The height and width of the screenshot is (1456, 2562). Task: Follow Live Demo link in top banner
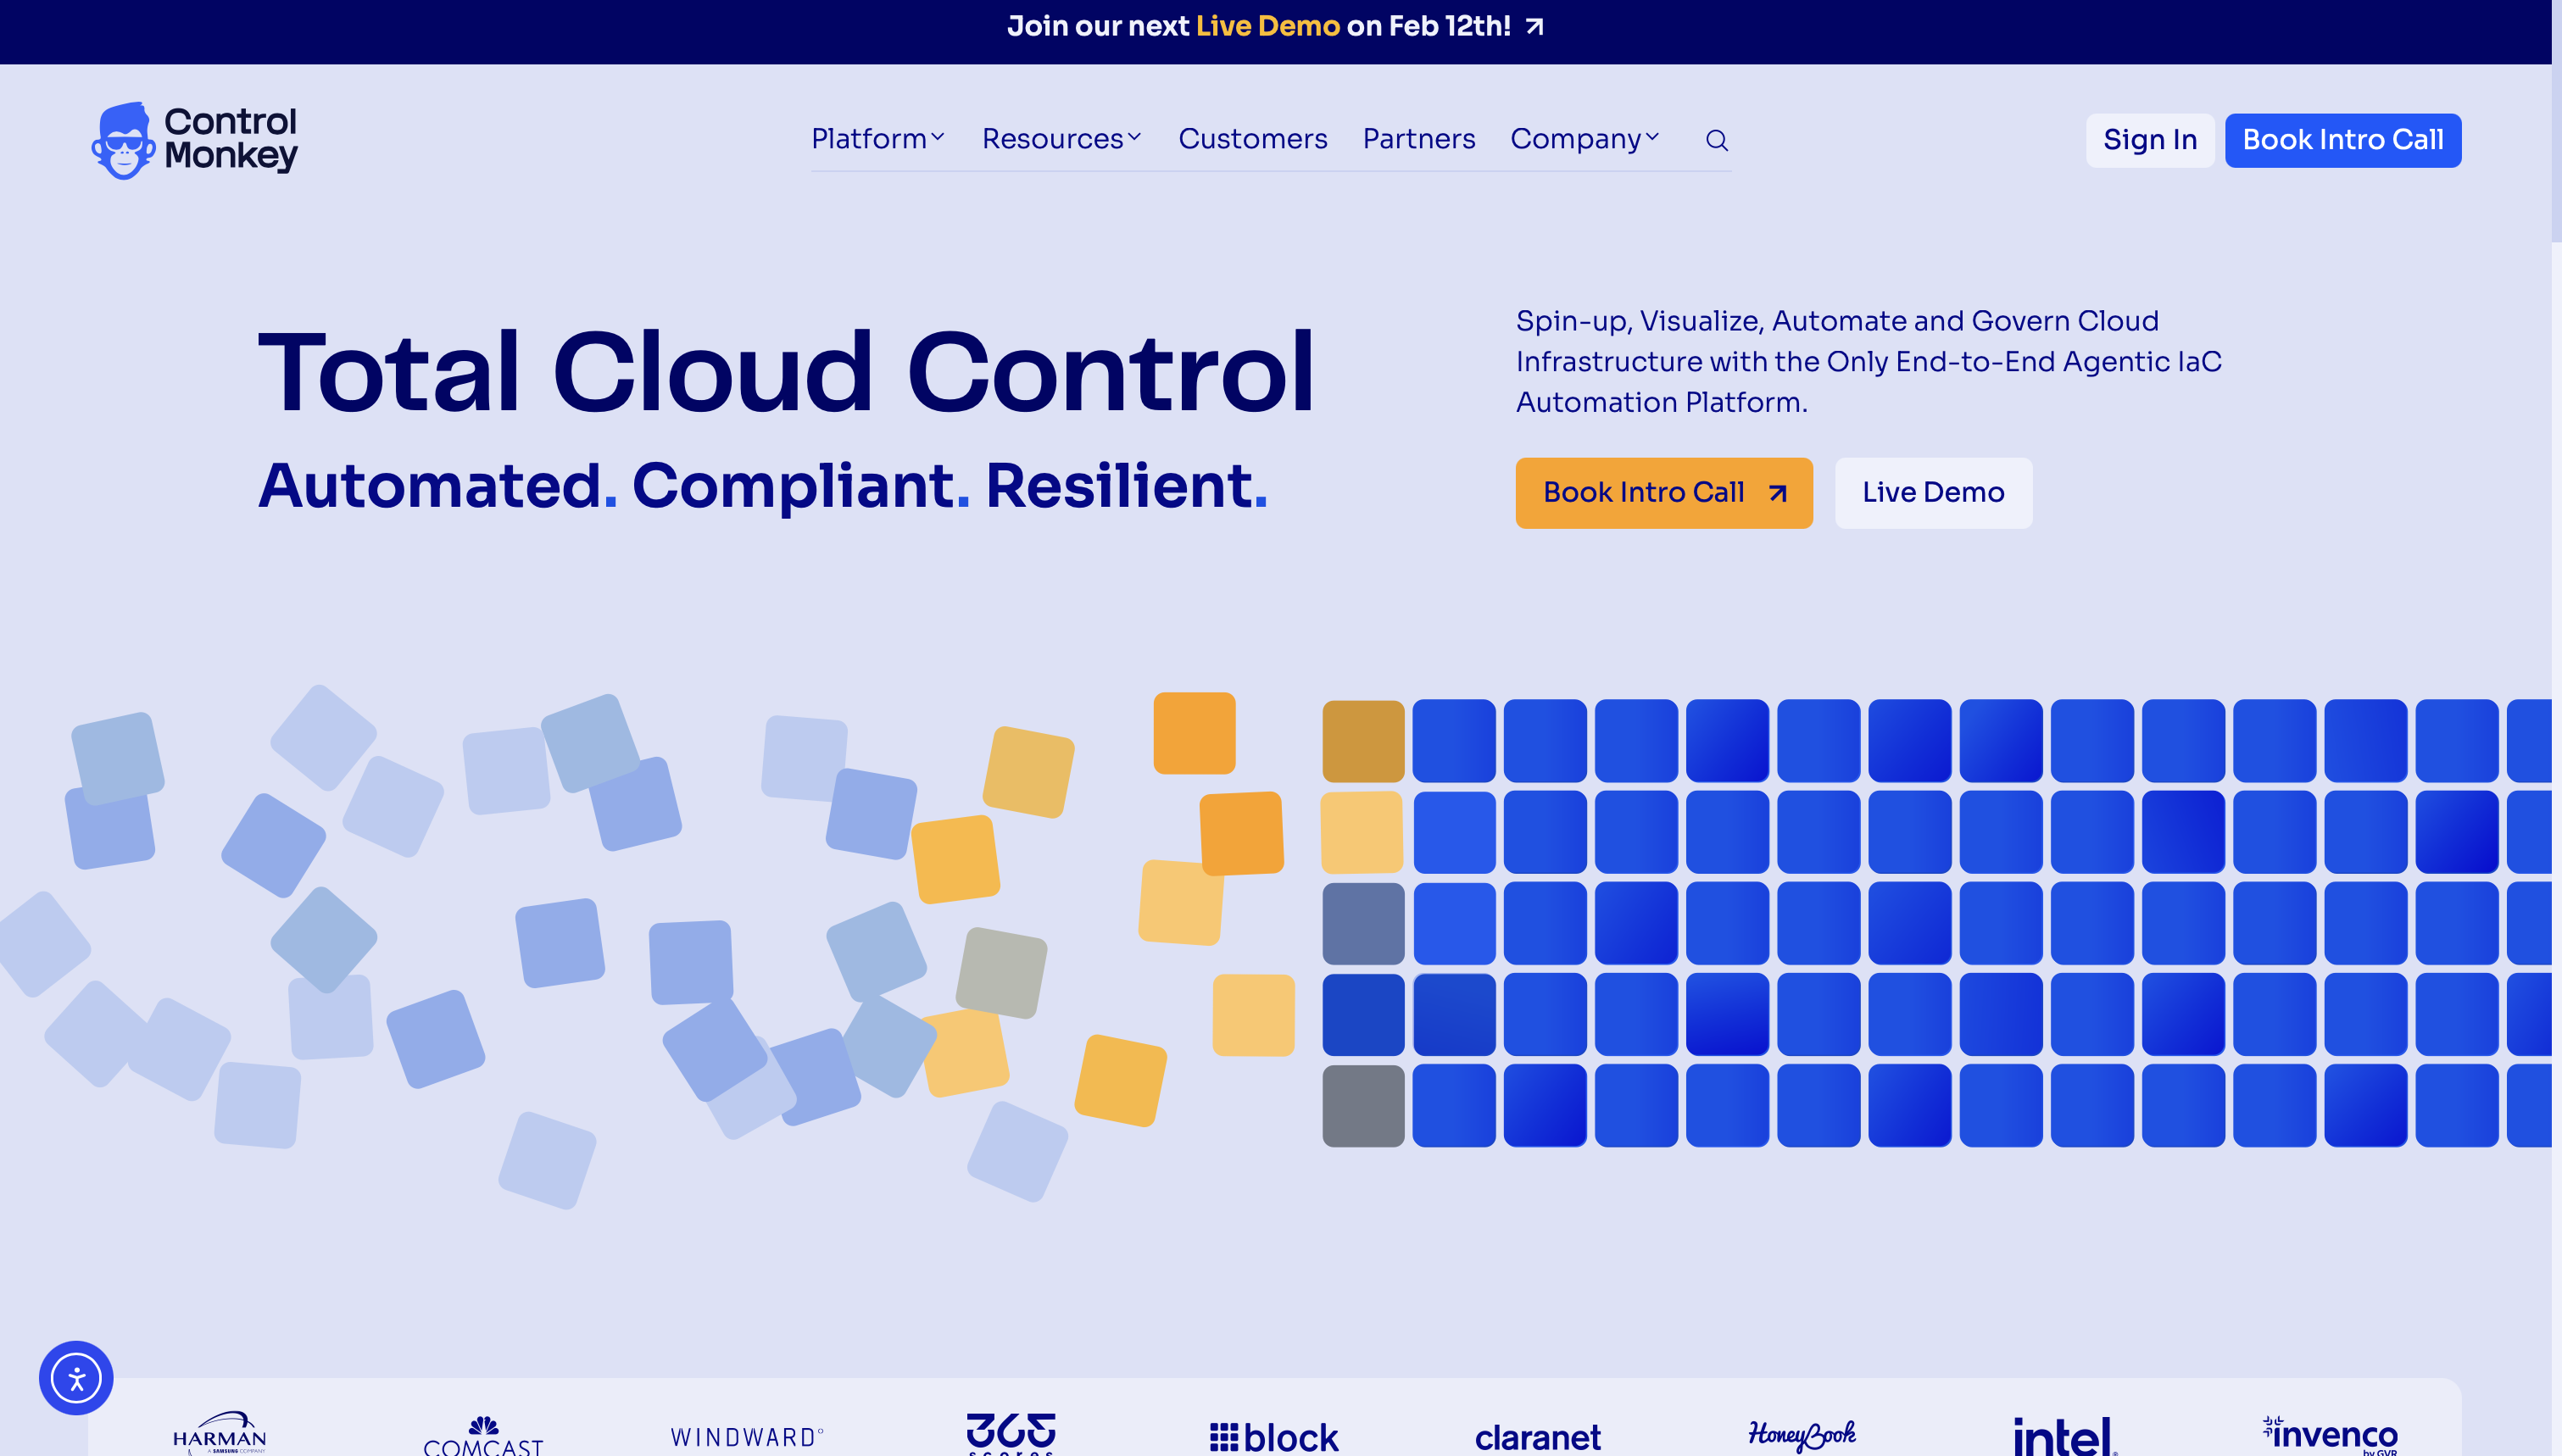pyautogui.click(x=1267, y=26)
